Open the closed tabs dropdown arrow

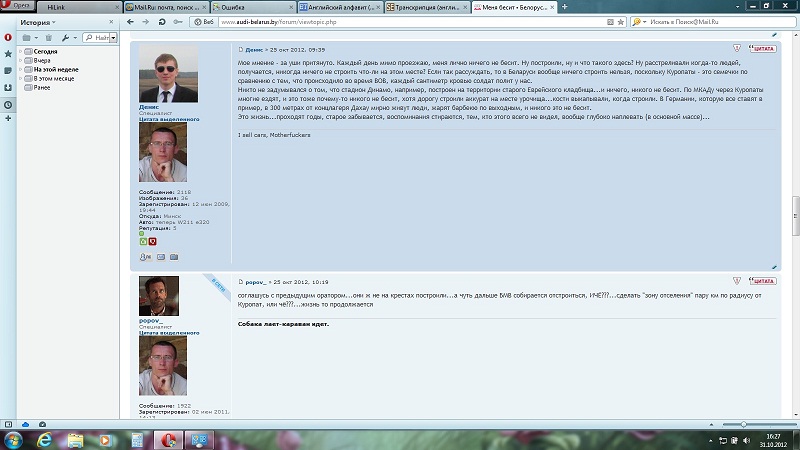point(737,7)
